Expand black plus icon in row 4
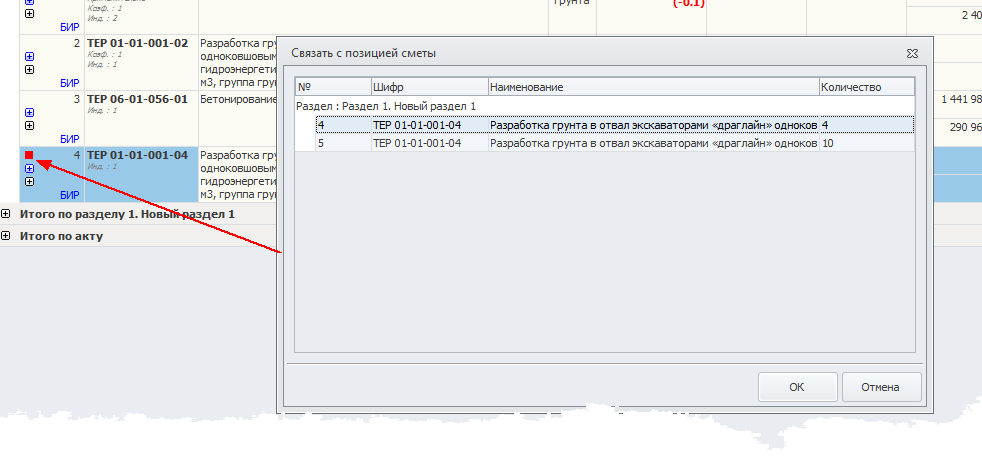The height and width of the screenshot is (459, 982). tap(29, 182)
